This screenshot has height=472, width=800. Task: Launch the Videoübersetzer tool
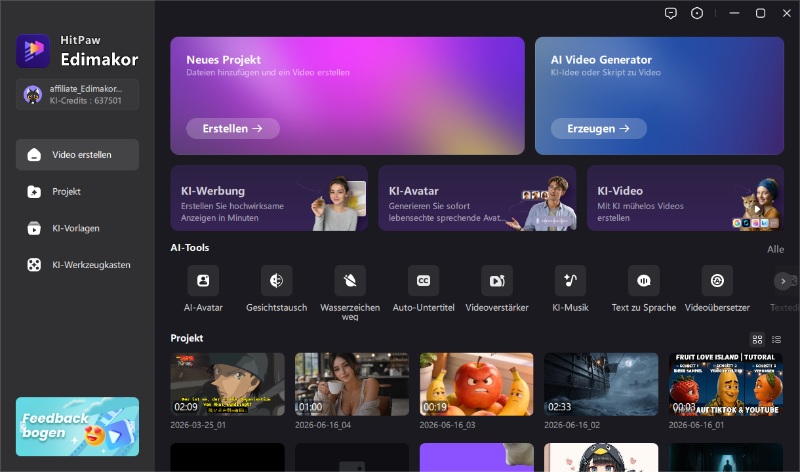(717, 281)
